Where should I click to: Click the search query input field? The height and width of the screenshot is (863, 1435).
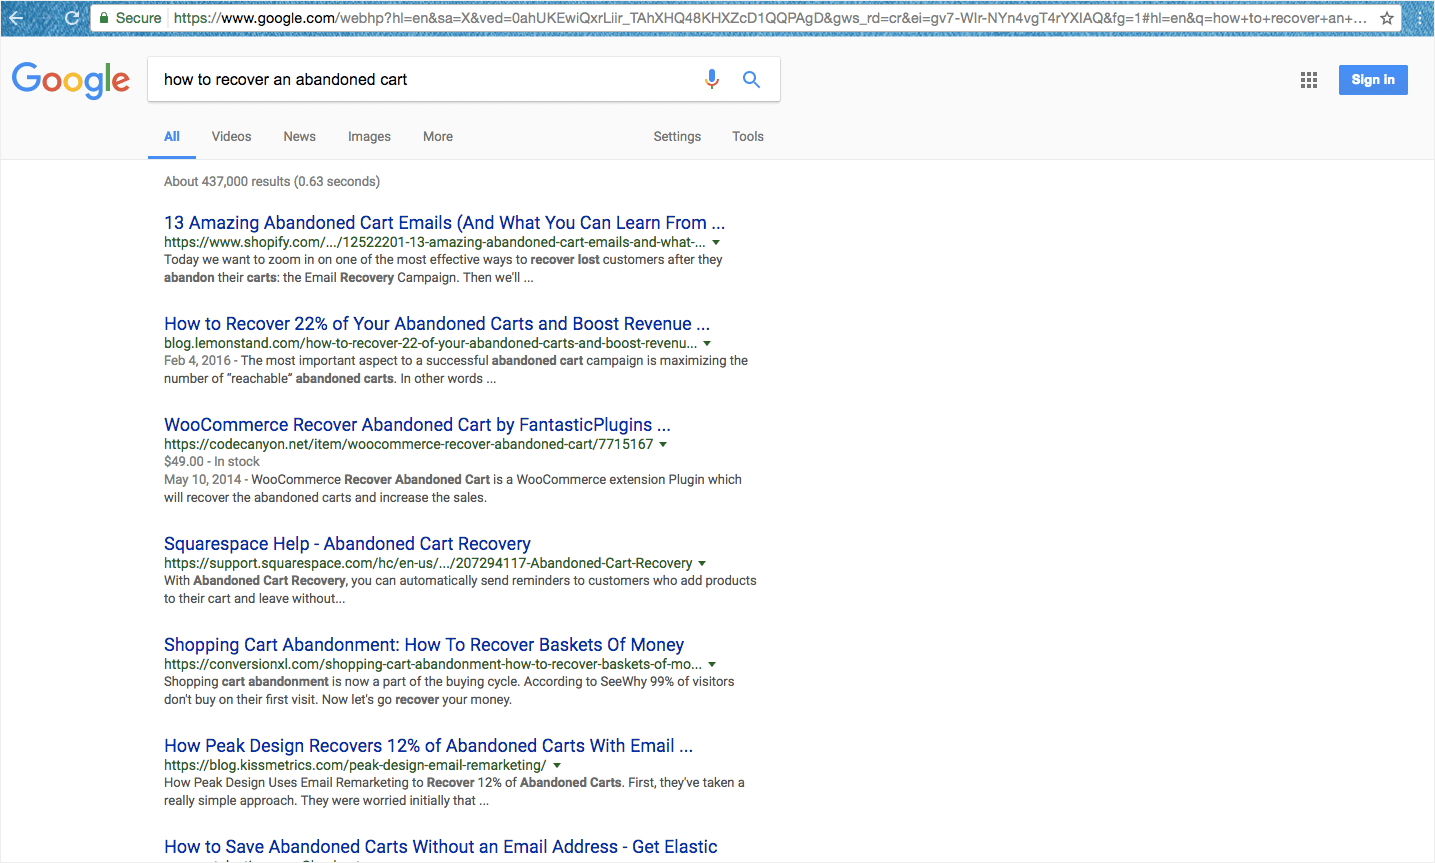click(420, 79)
